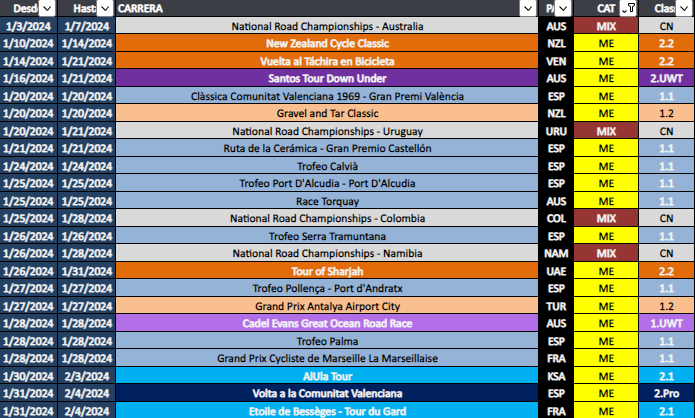This screenshot has width=695, height=418.
Task: Select the KSA country cell
Action: click(556, 376)
